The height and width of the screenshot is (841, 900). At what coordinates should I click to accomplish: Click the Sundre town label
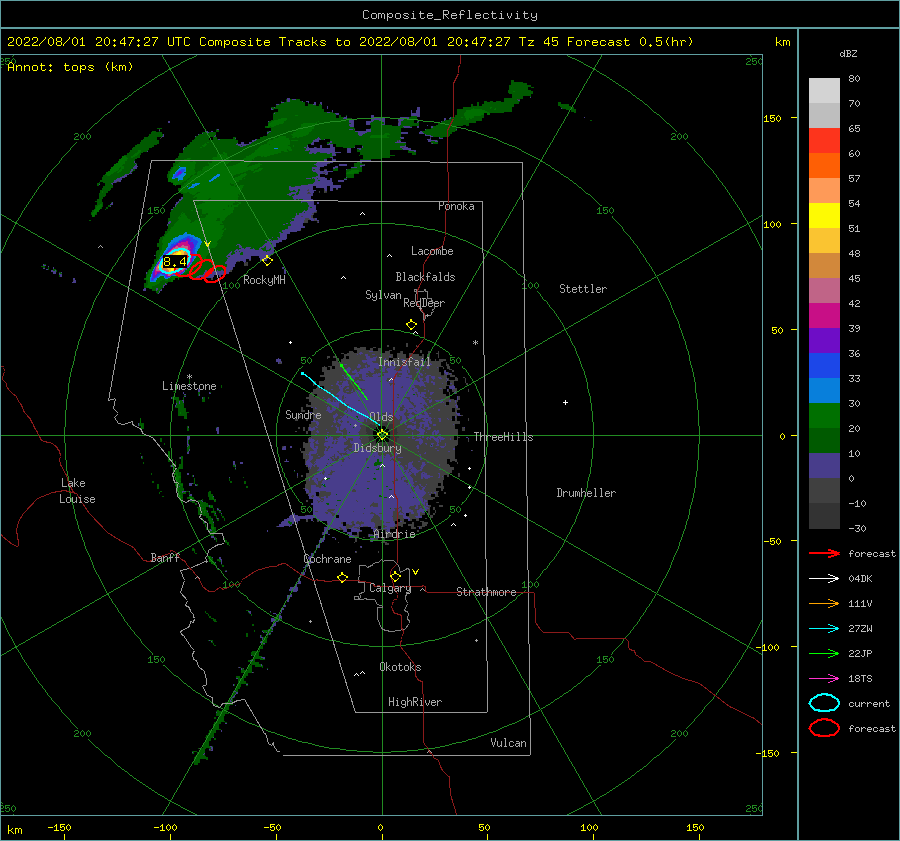point(303,414)
